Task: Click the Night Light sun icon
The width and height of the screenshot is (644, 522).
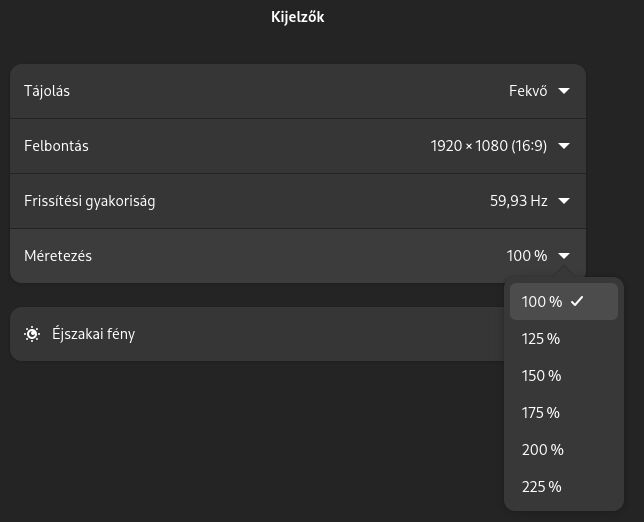Action: point(32,334)
